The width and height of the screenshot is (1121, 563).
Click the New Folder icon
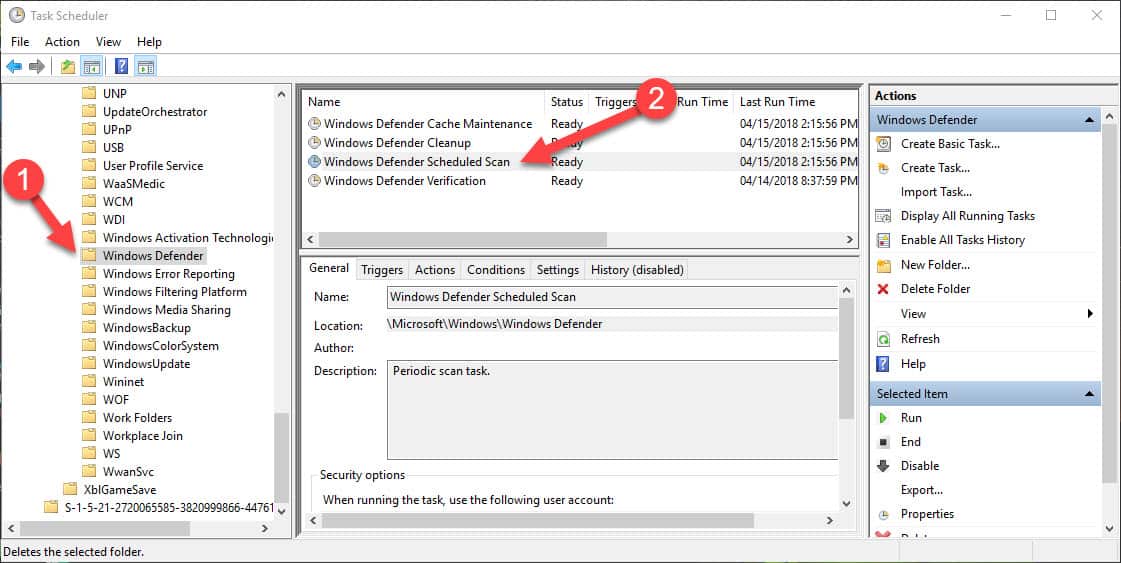(884, 265)
